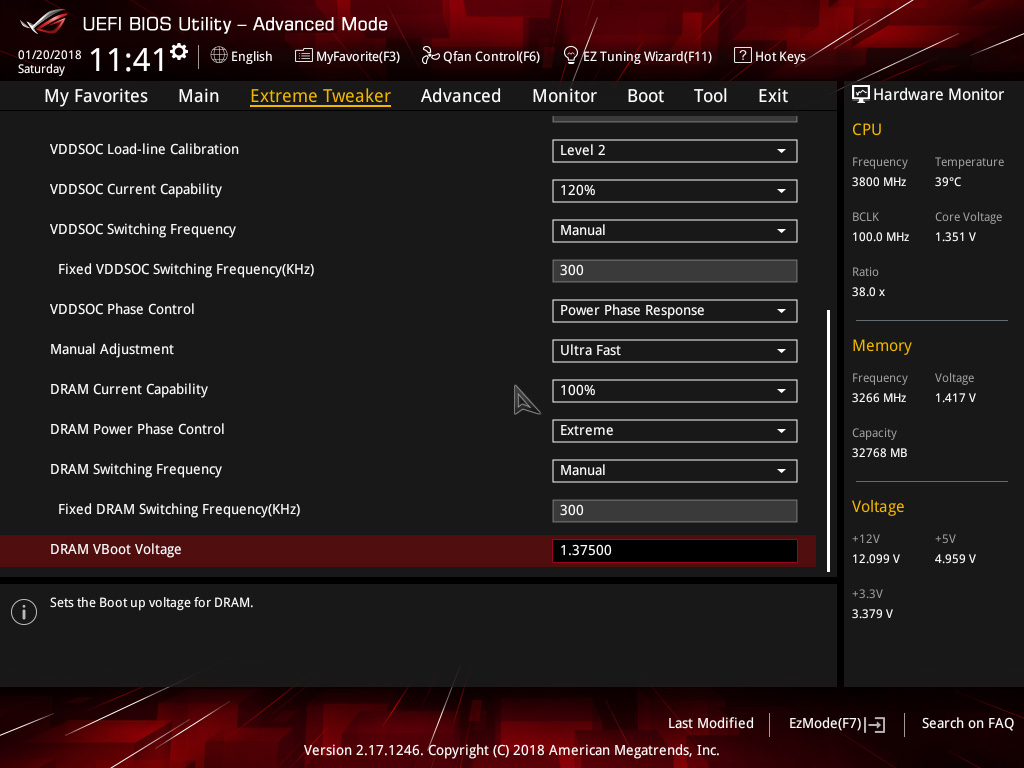Open DRAM Power Phase Control dropdown
Viewport: 1024px width, 768px height.
(675, 430)
